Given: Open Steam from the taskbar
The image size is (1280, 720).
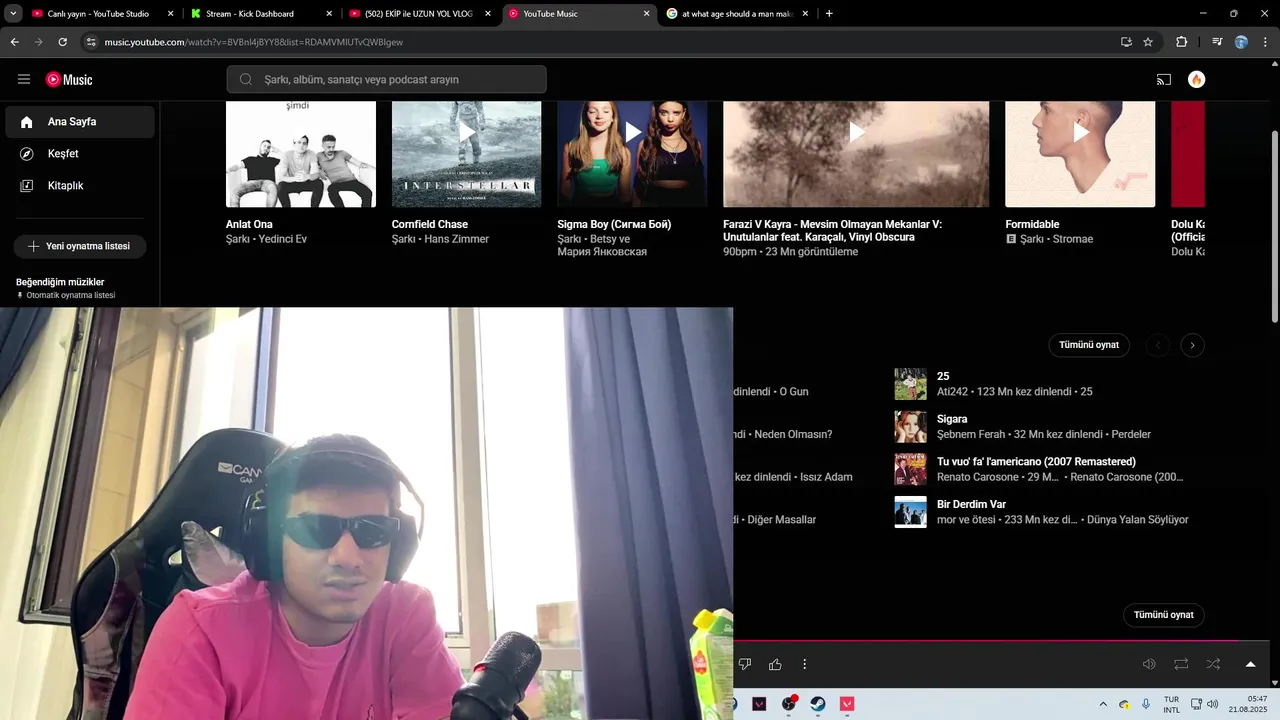Looking at the screenshot, I should point(817,704).
